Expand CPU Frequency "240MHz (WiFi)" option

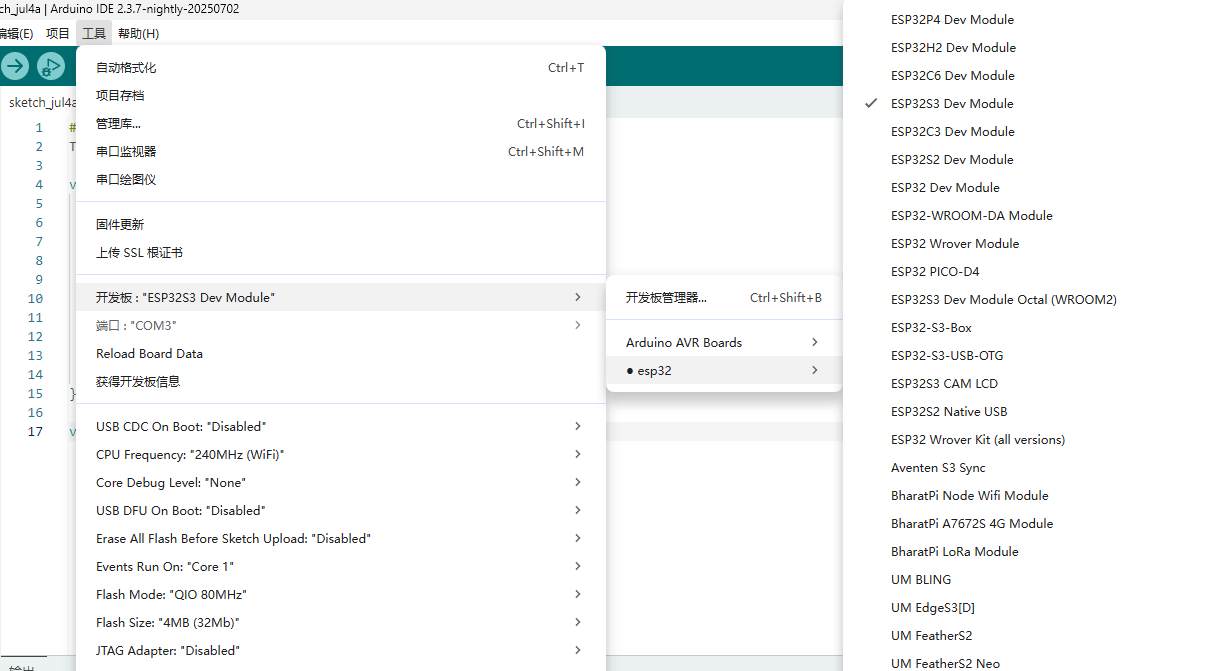[341, 455]
